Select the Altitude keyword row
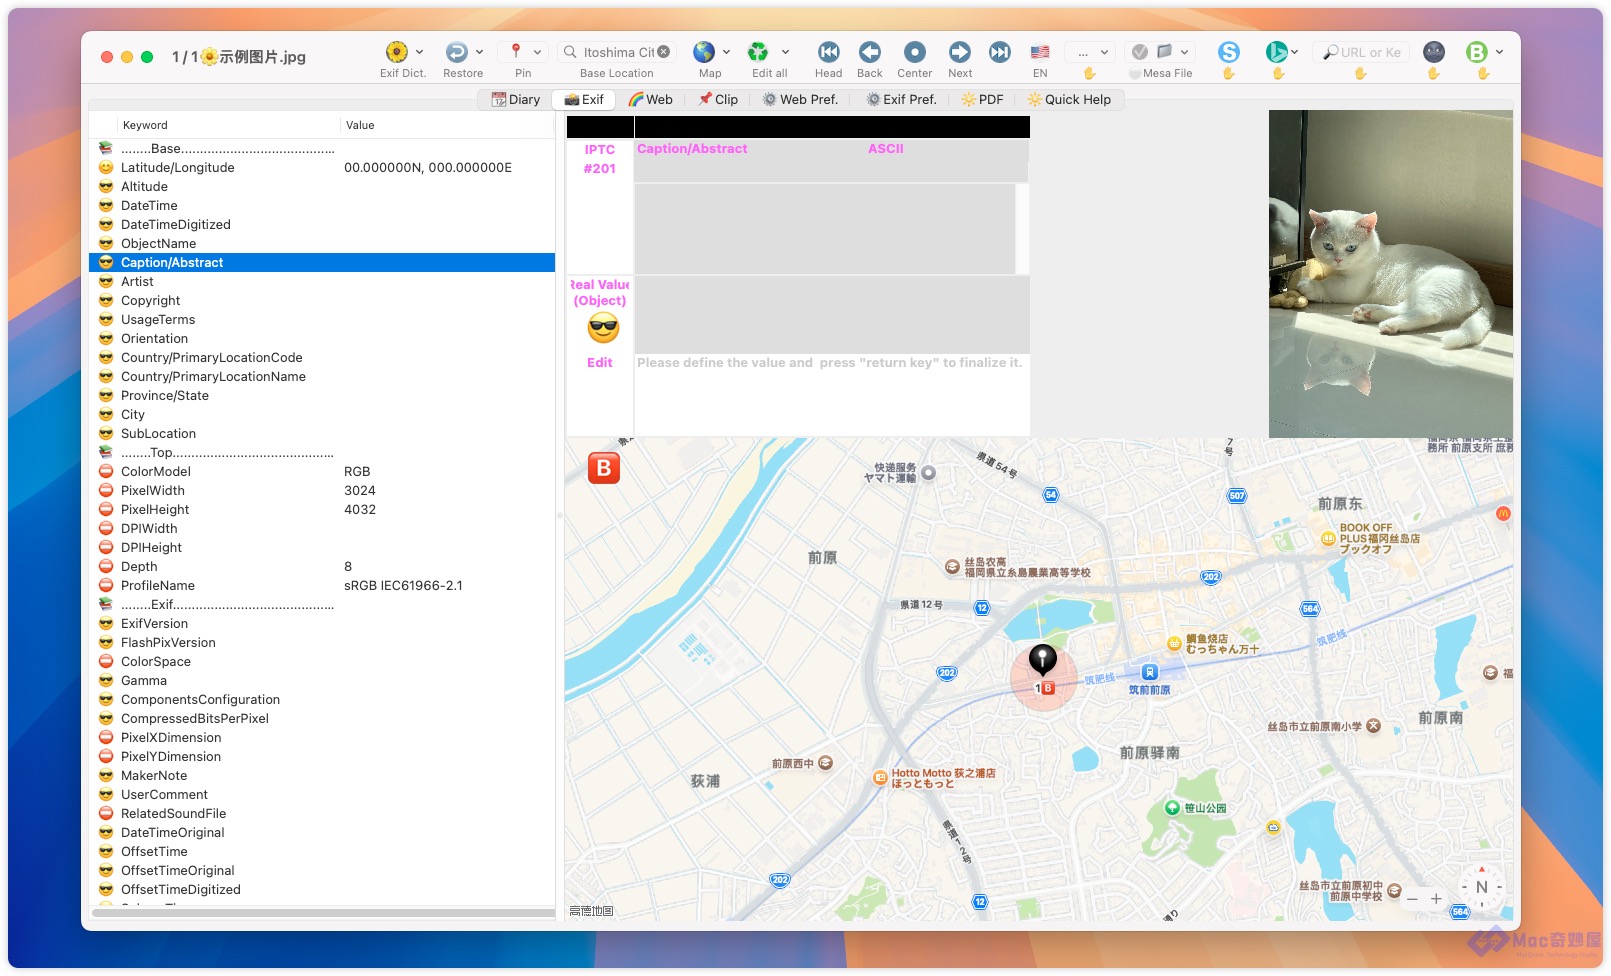 [x=322, y=187]
